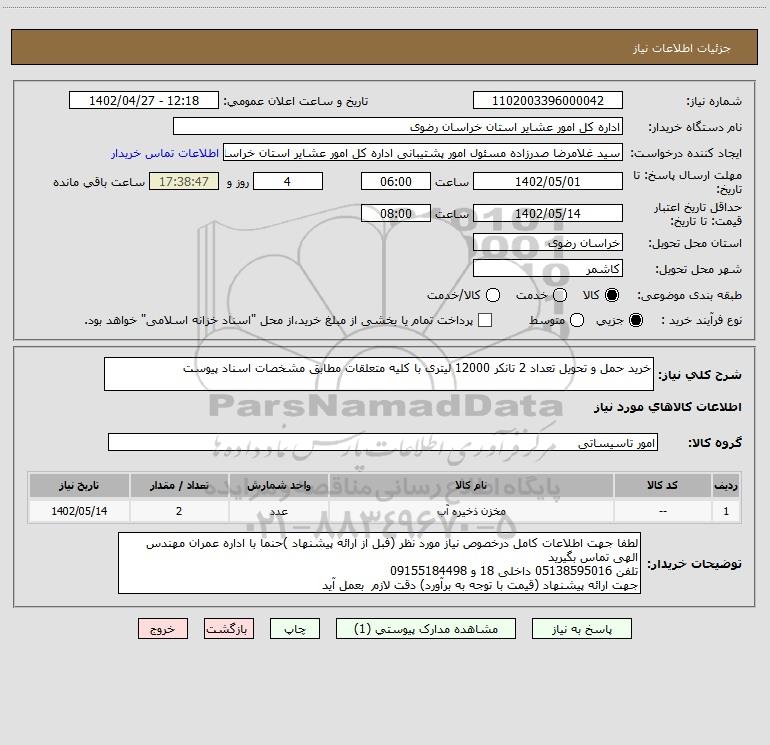Click the announcement date field 1402/04/27 - 12:18
Screen dimensions: 770x745
(144, 101)
